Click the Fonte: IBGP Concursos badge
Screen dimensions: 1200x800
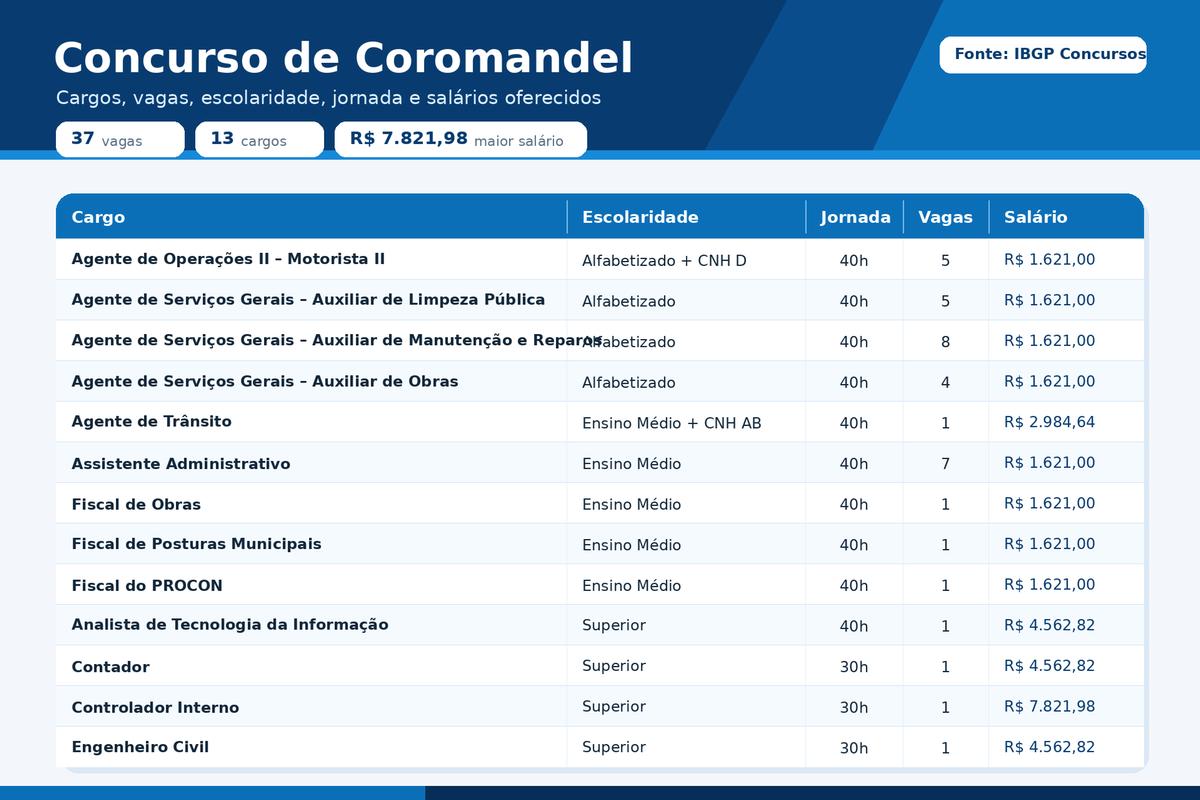1043,54
